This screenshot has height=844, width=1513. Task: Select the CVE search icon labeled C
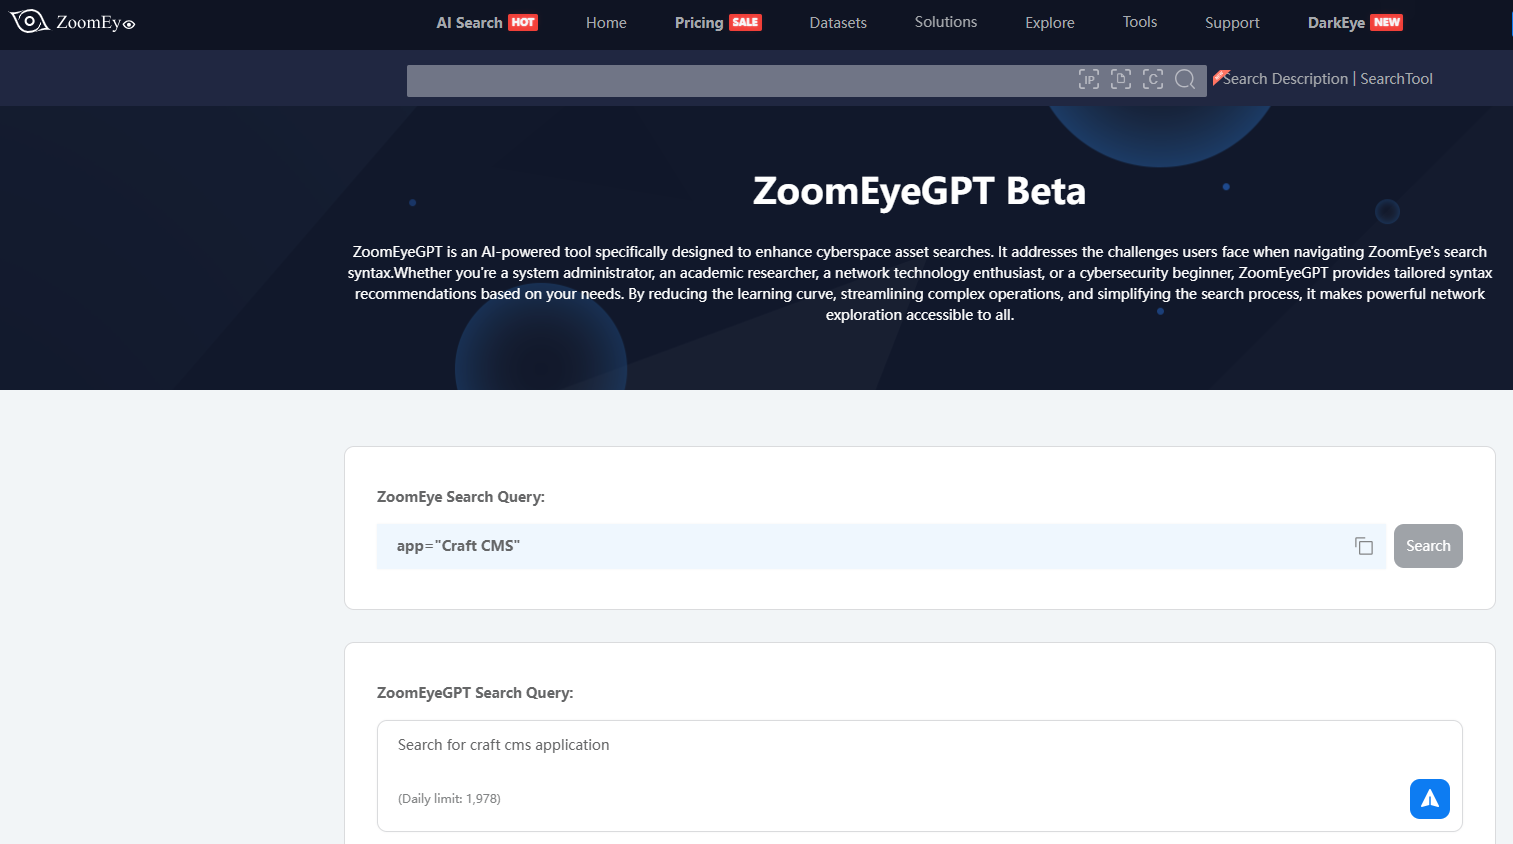[1152, 79]
